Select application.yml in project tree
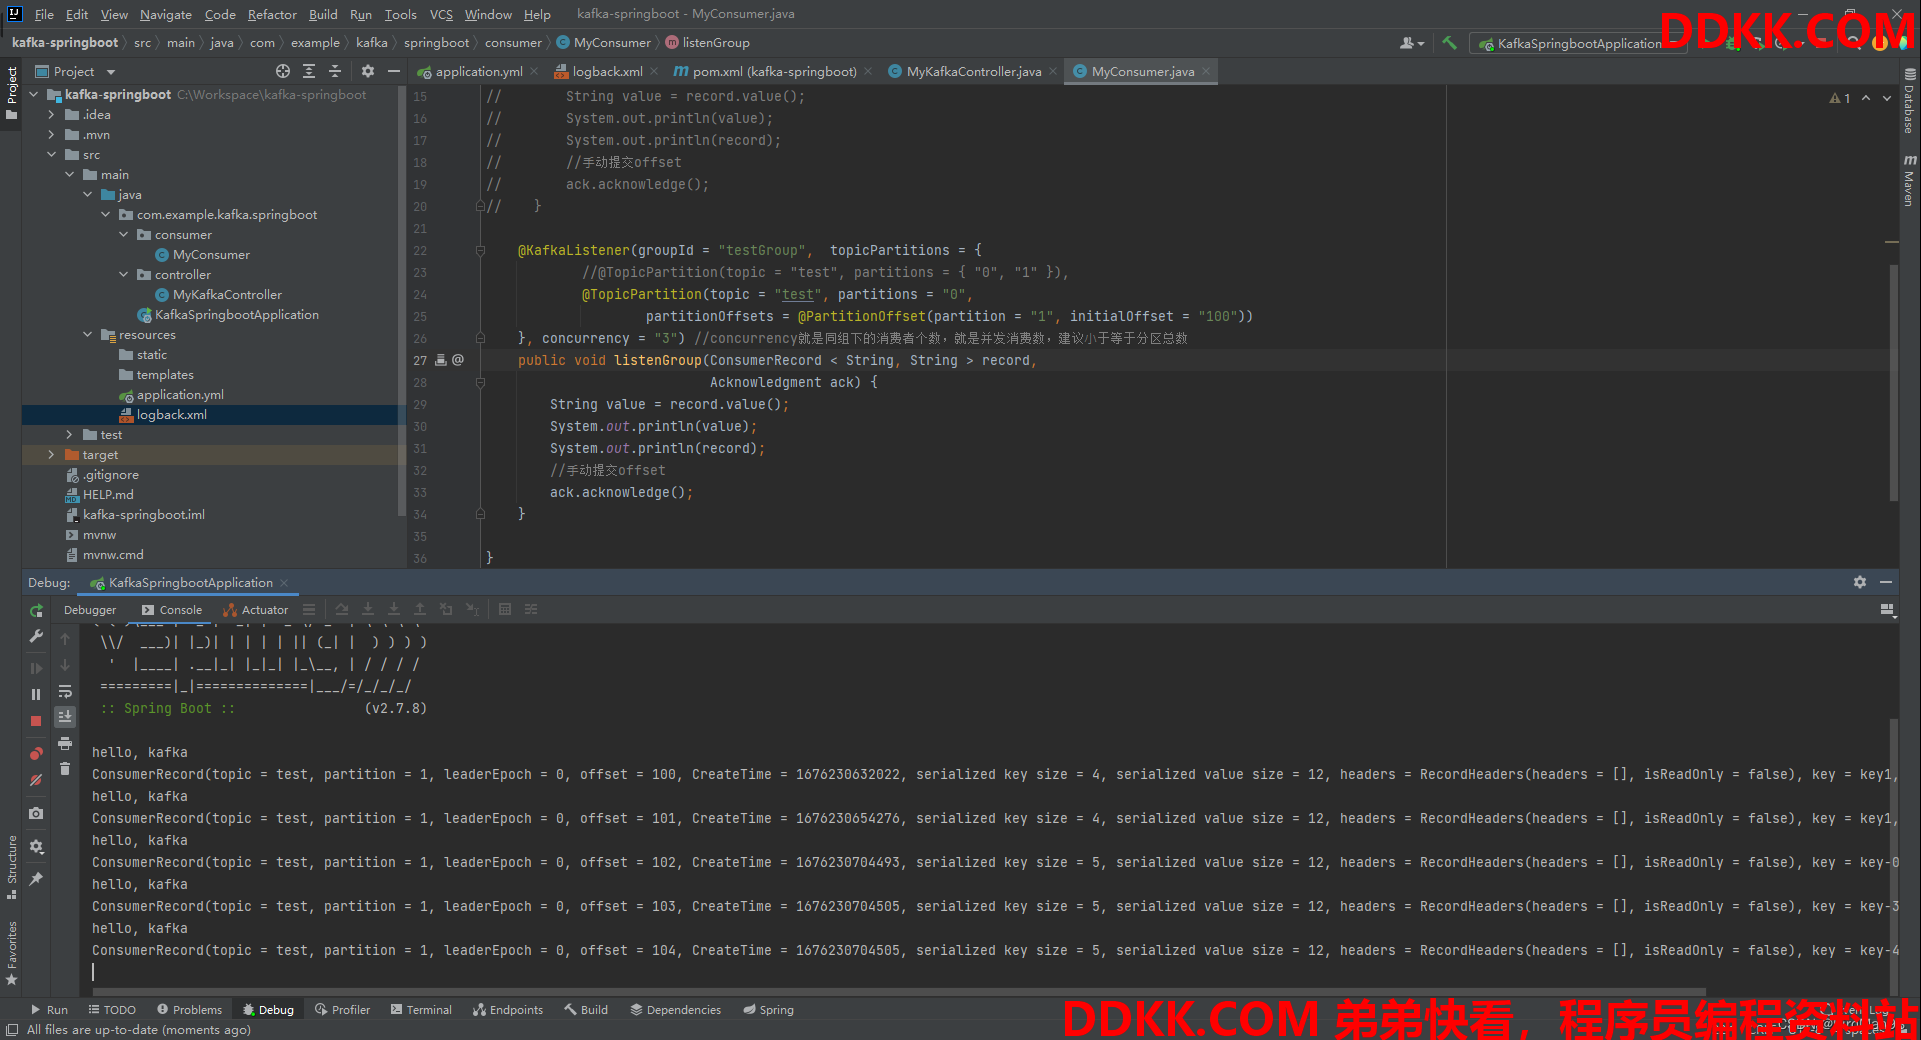The height and width of the screenshot is (1040, 1921). (180, 394)
